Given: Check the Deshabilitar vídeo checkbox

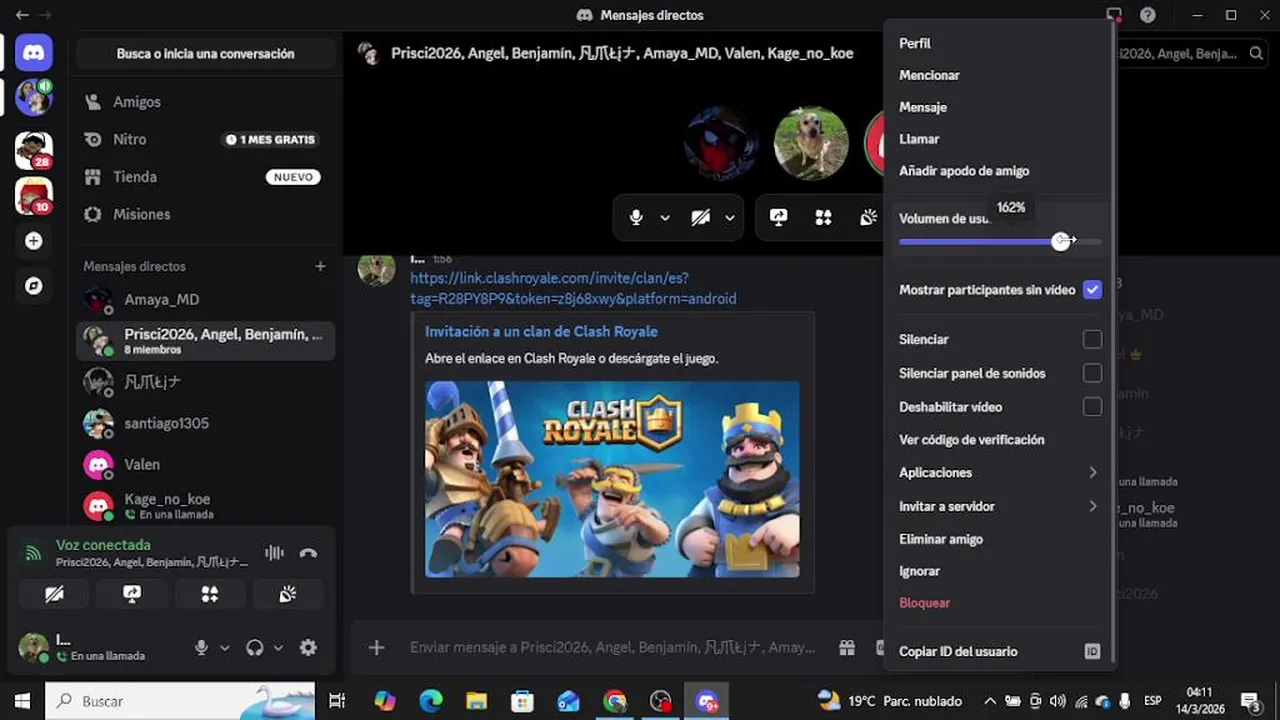Looking at the screenshot, I should (x=1092, y=407).
